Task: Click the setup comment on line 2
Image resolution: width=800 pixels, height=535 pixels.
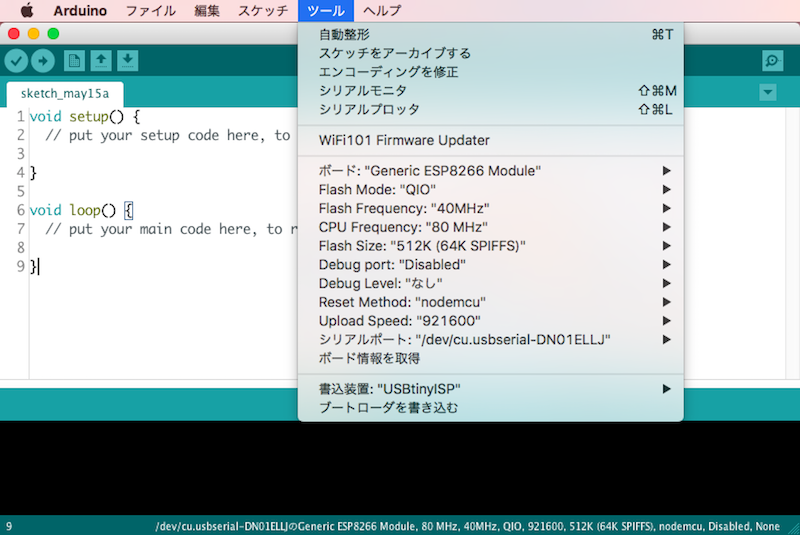Action: 167,136
